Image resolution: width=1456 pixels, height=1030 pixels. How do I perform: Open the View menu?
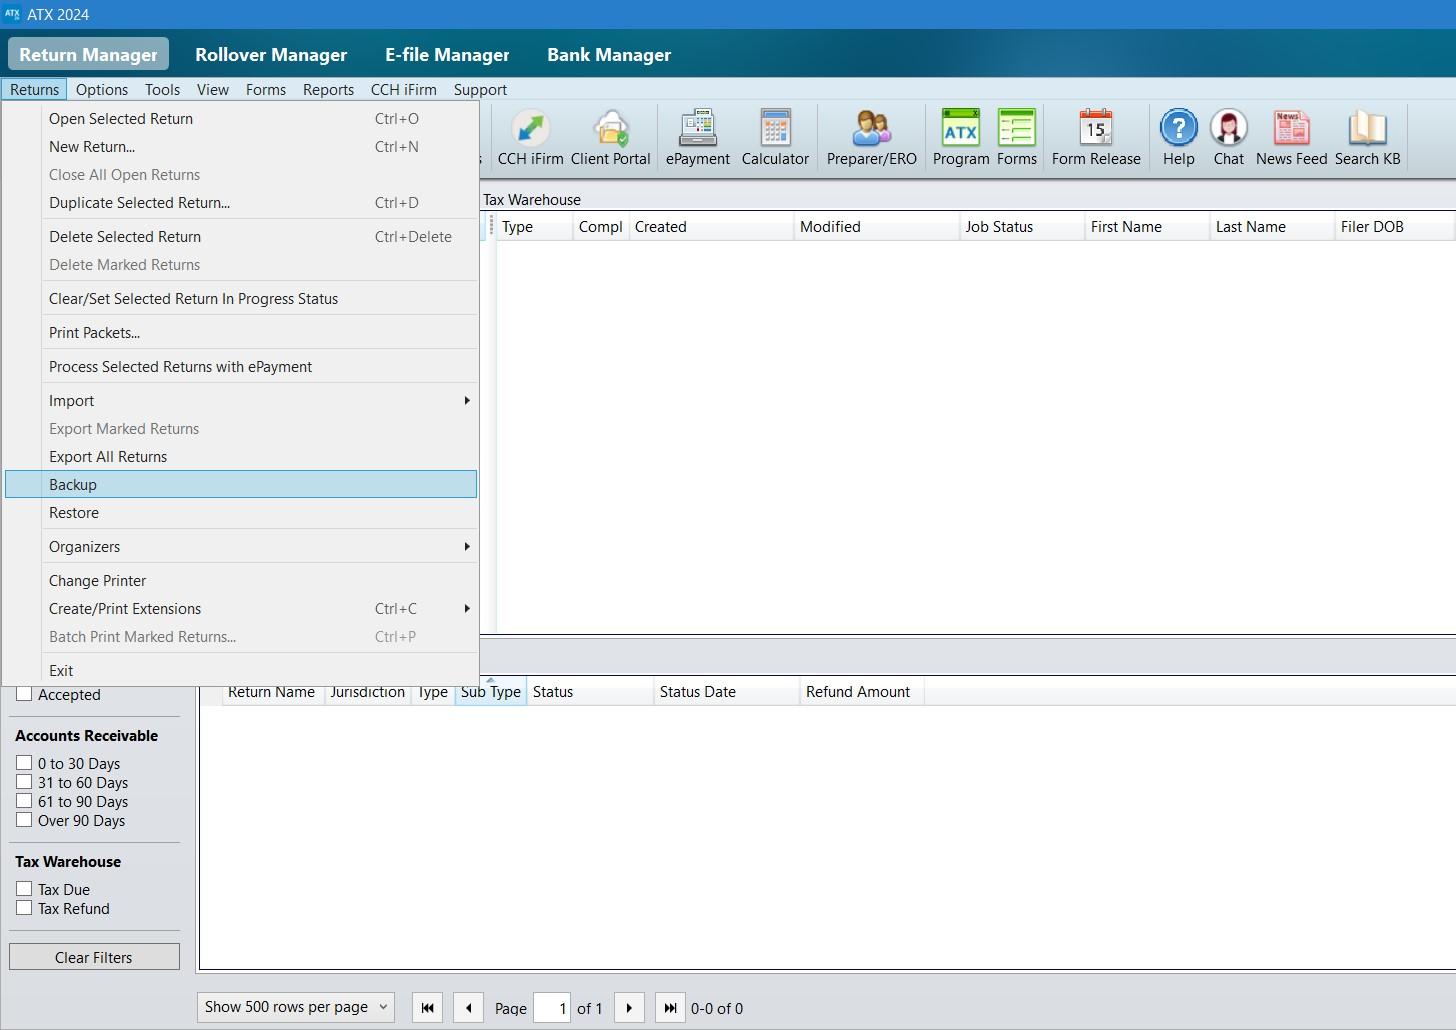pos(213,89)
